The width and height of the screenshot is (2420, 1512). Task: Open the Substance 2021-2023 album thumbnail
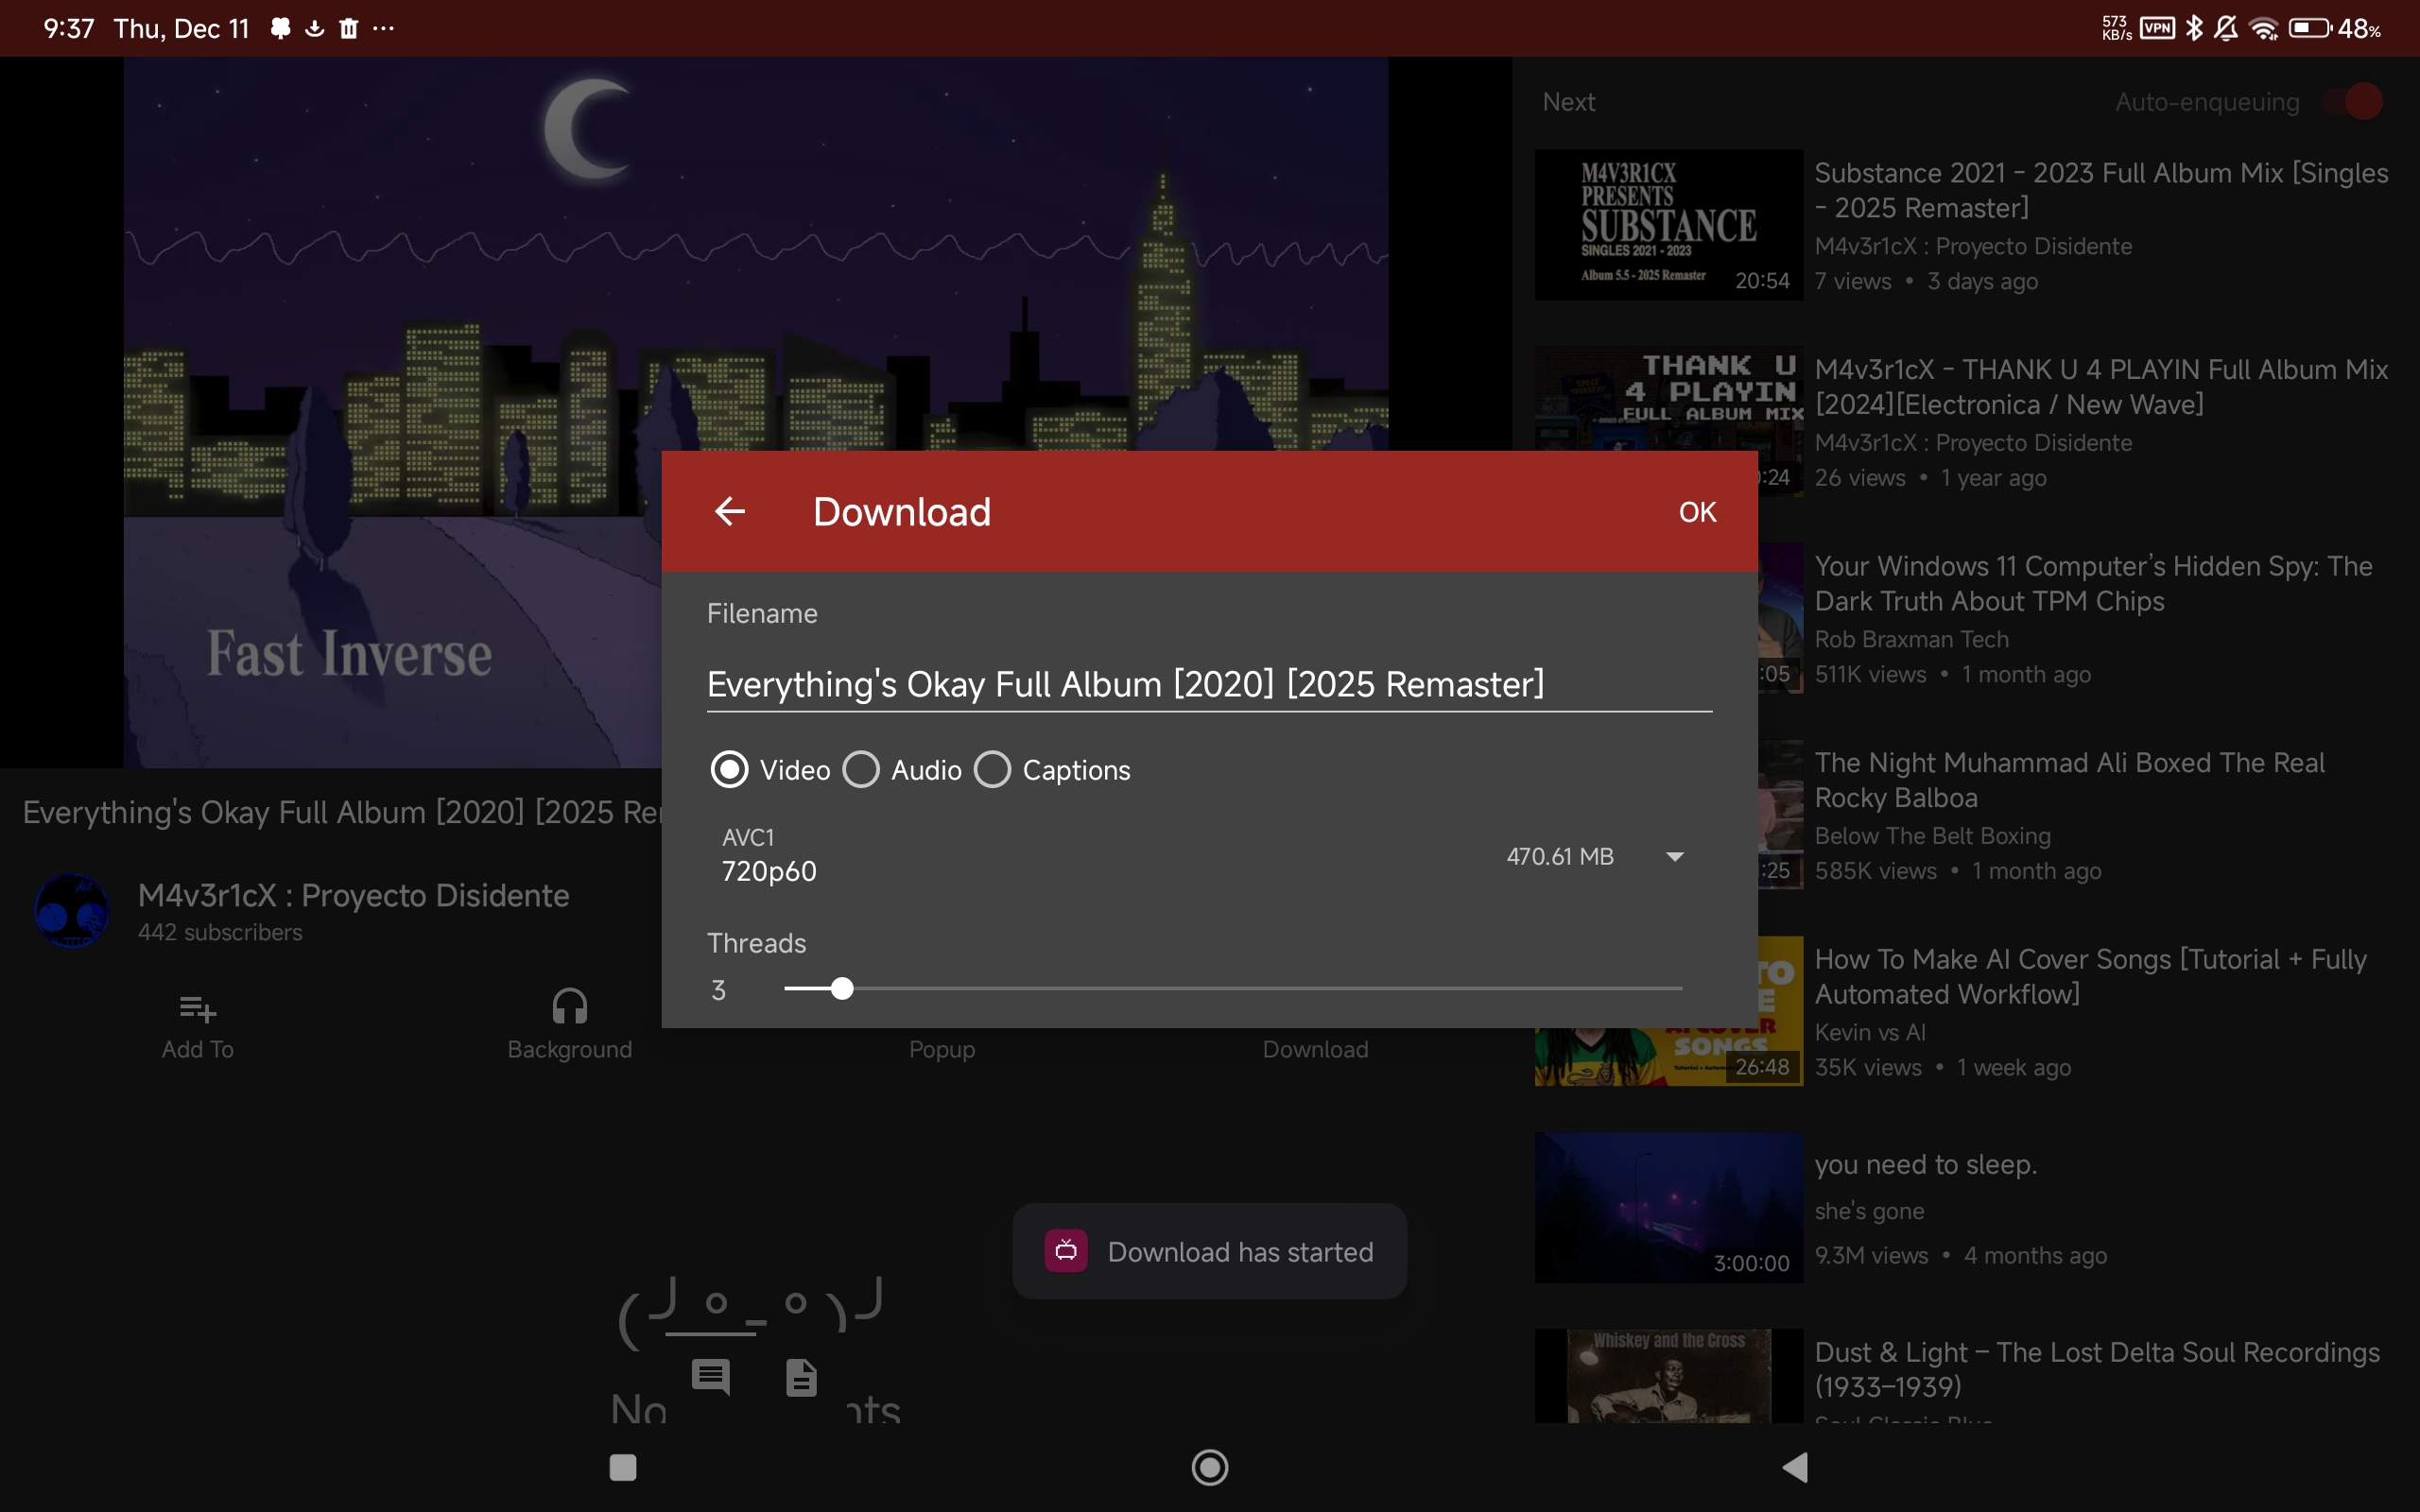[x=1668, y=224]
